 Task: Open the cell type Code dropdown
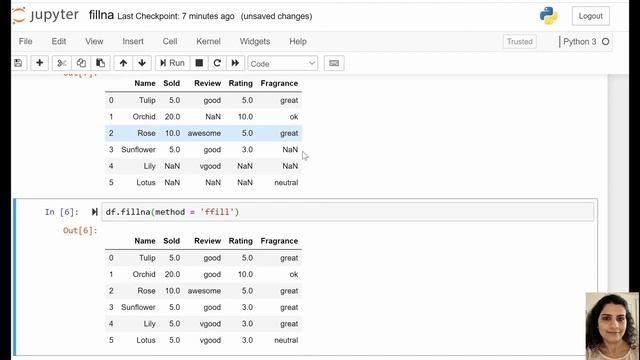282,64
